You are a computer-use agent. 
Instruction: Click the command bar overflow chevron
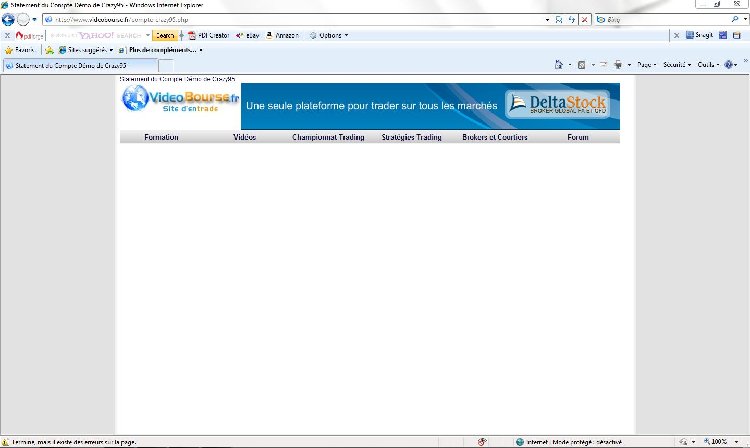[746, 61]
